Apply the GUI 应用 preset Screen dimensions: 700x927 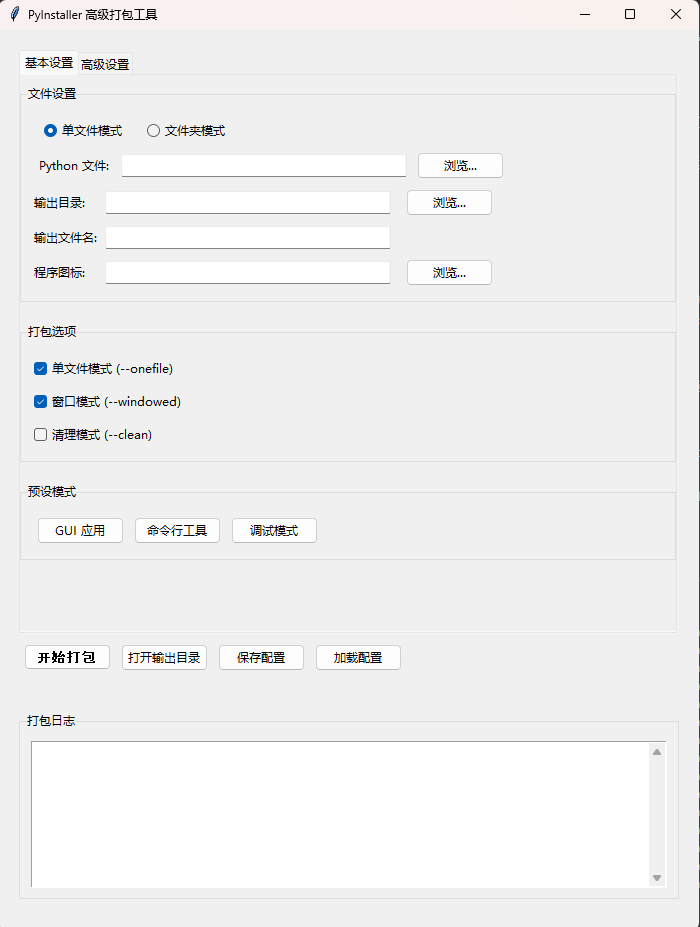(x=80, y=530)
